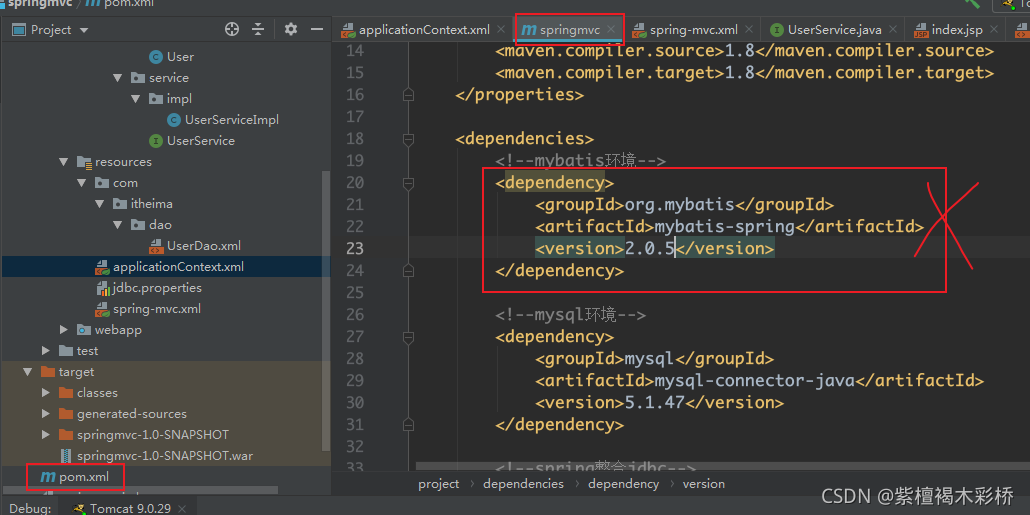Collapse the dao folder
Screen dimensions: 1030x515
(118, 225)
